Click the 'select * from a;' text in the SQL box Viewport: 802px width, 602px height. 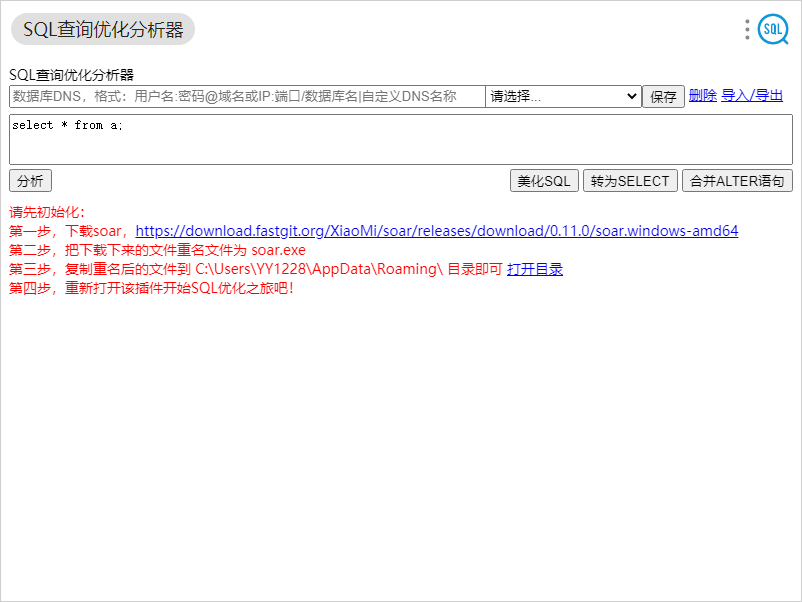point(68,125)
